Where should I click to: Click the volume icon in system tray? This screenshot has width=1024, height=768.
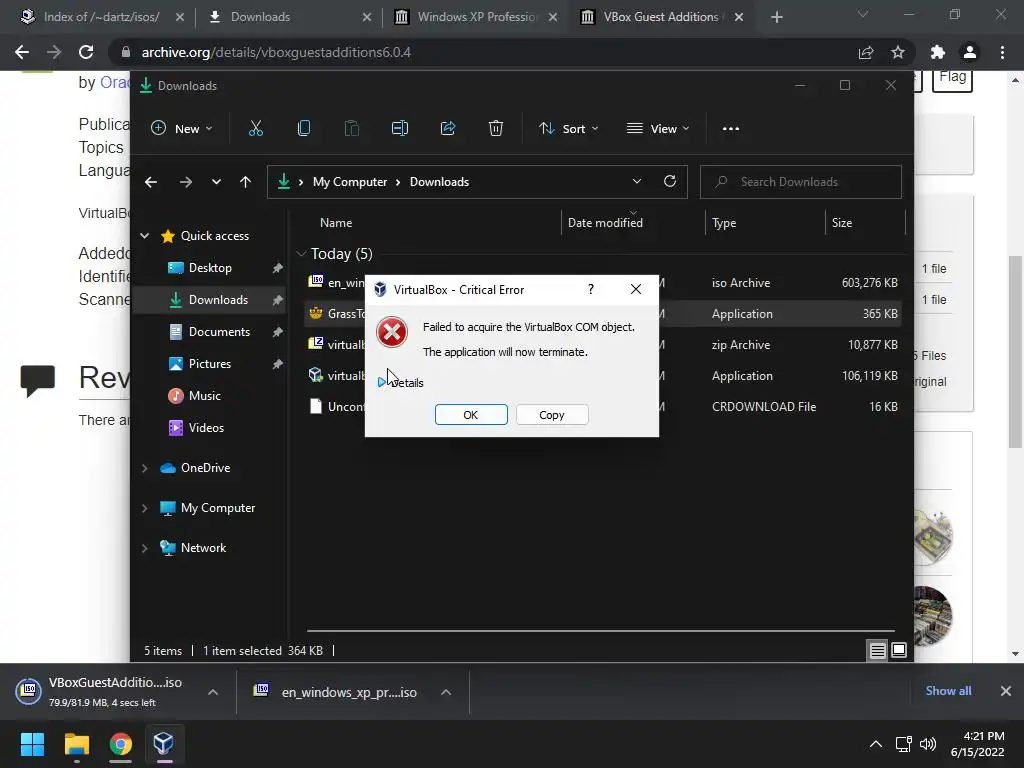[x=928, y=744]
